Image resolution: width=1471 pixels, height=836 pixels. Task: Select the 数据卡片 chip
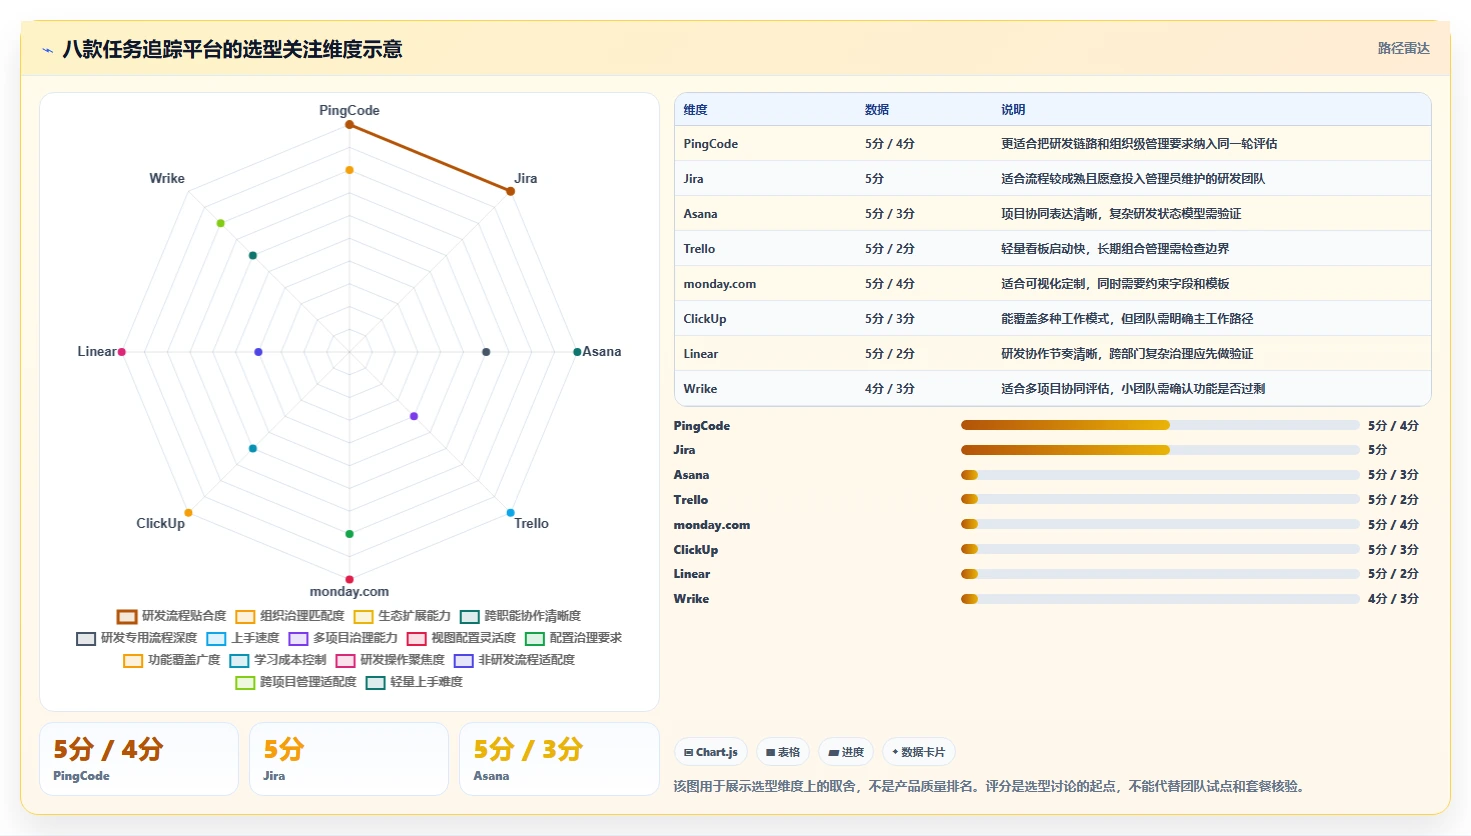coord(918,752)
